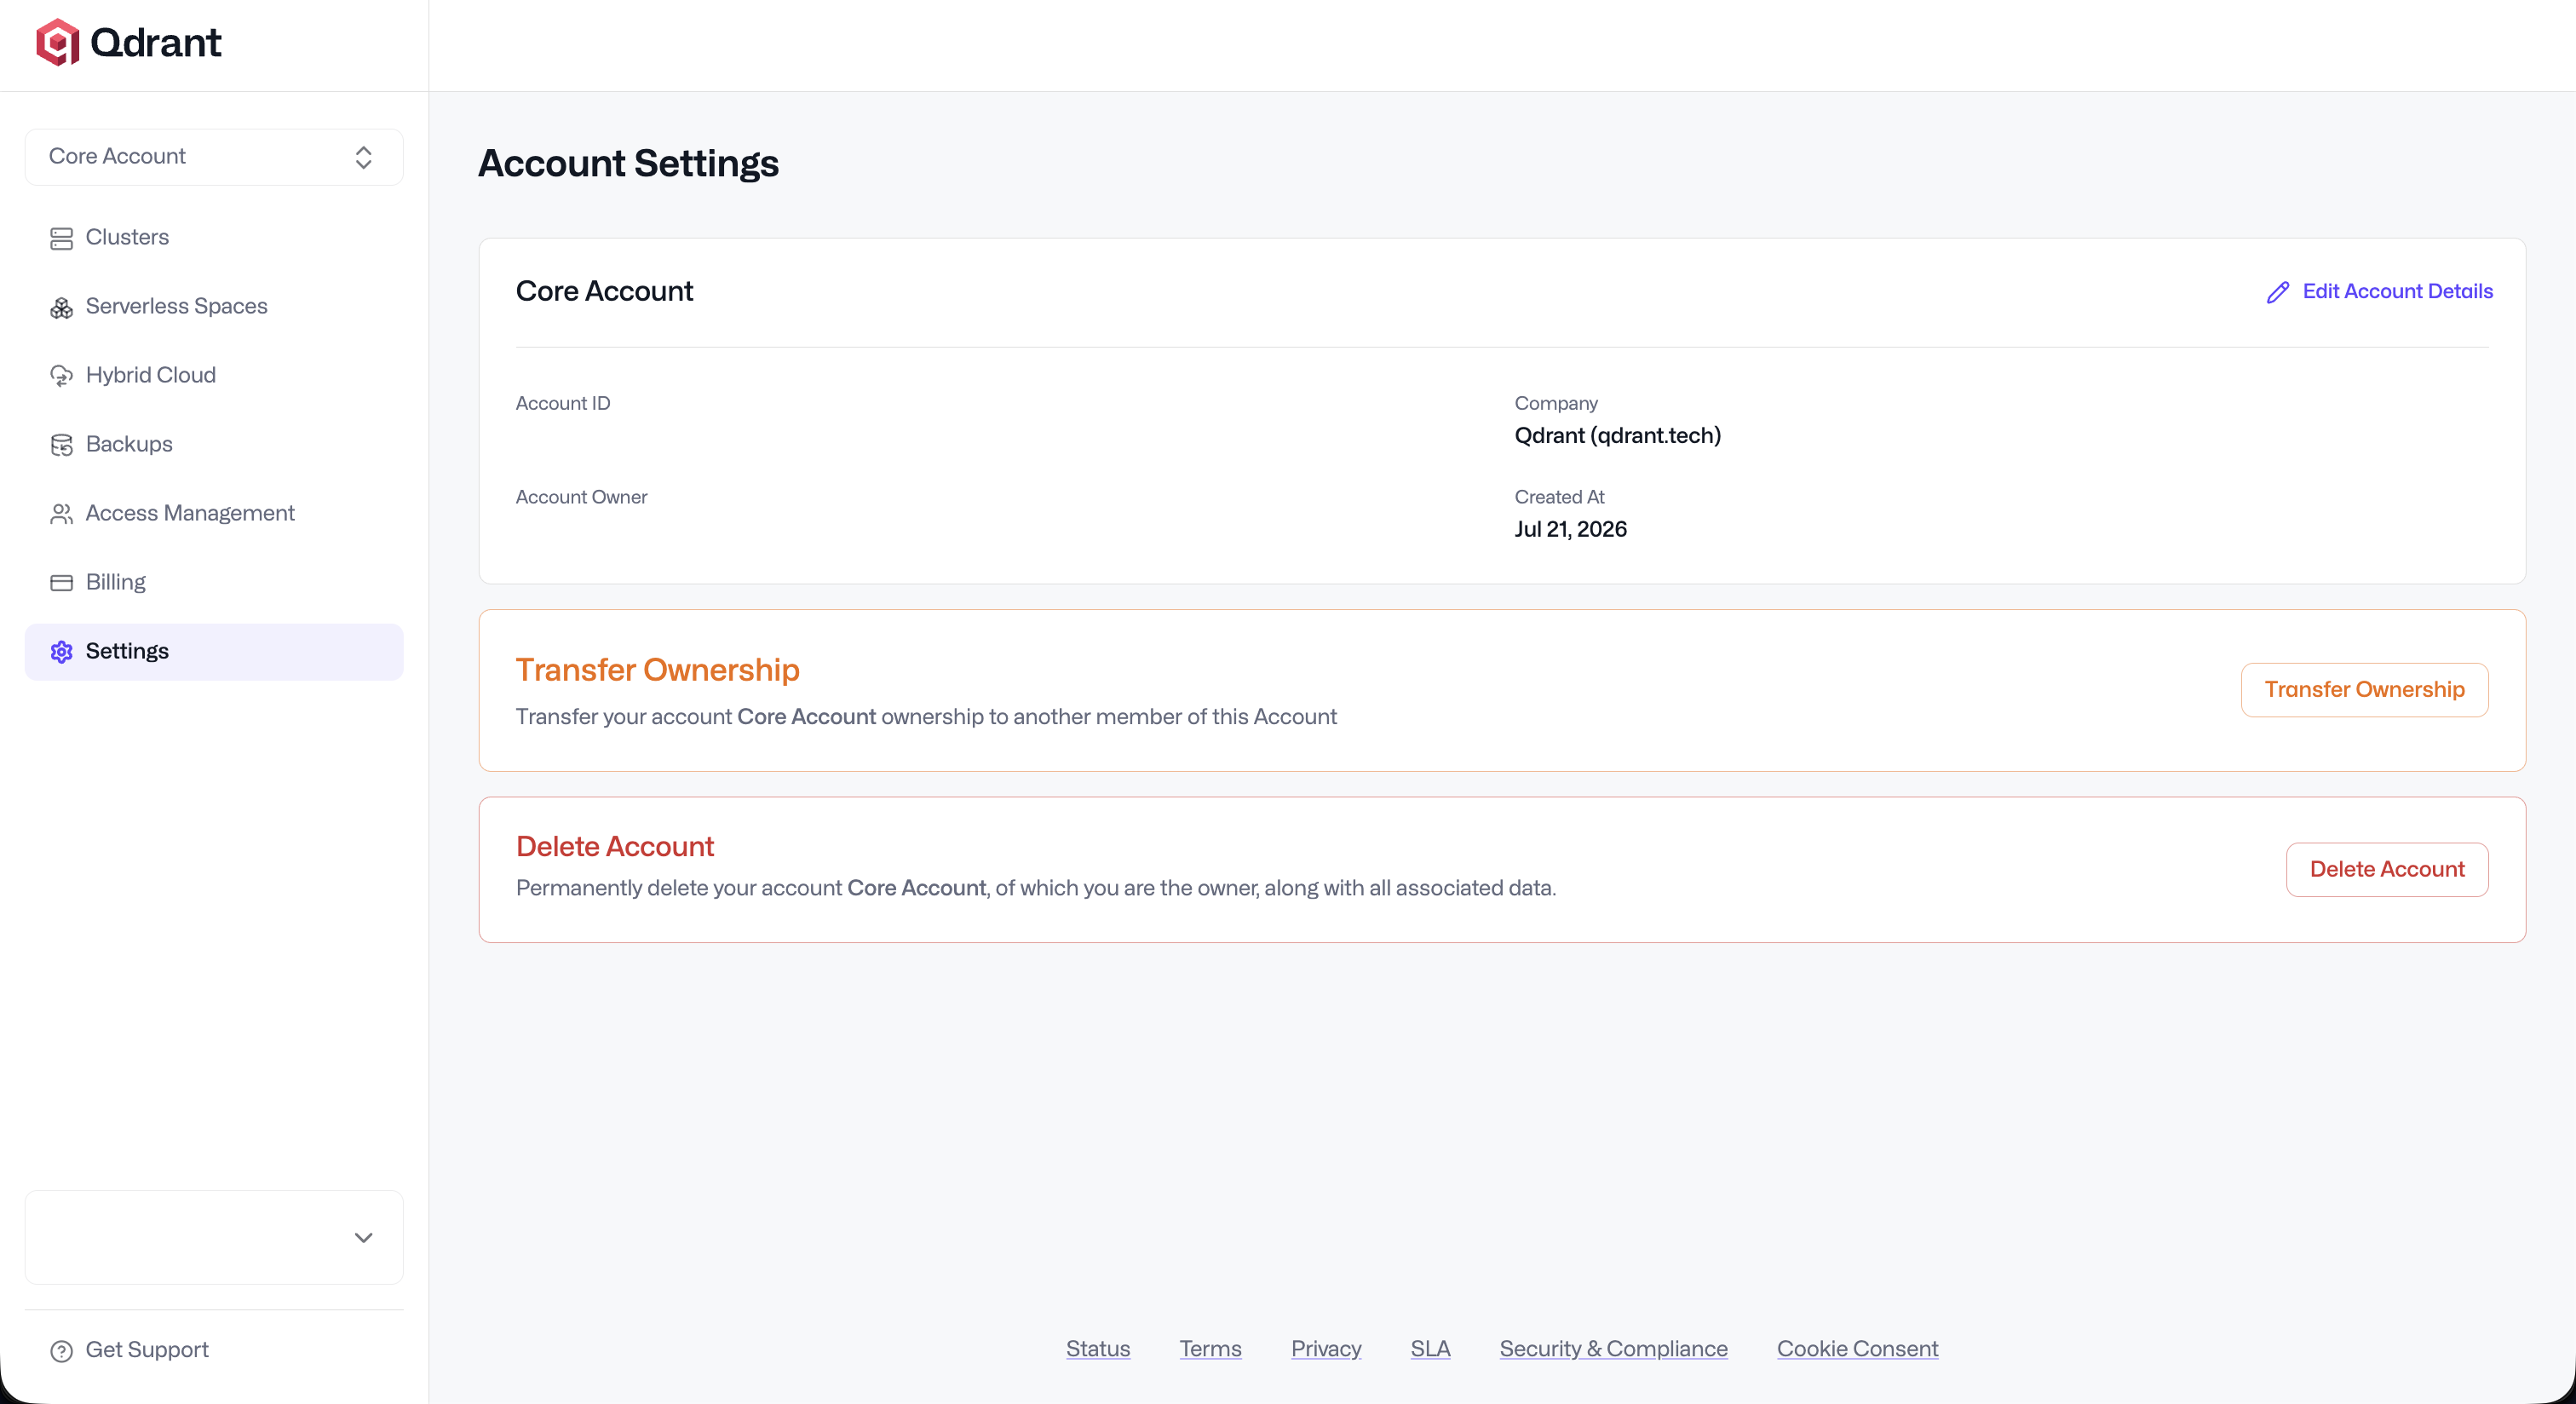Go to Clusters in the sidebar

pyautogui.click(x=214, y=238)
